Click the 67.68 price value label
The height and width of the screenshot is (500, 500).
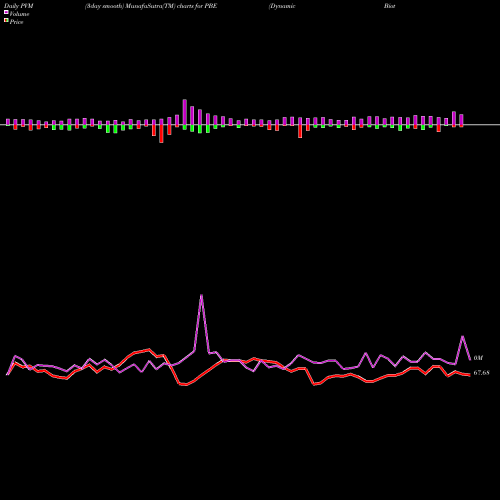tap(481, 373)
